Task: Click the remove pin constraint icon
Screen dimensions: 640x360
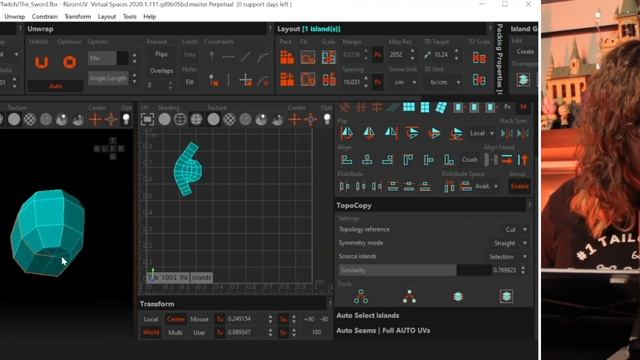Action: coord(213,80)
